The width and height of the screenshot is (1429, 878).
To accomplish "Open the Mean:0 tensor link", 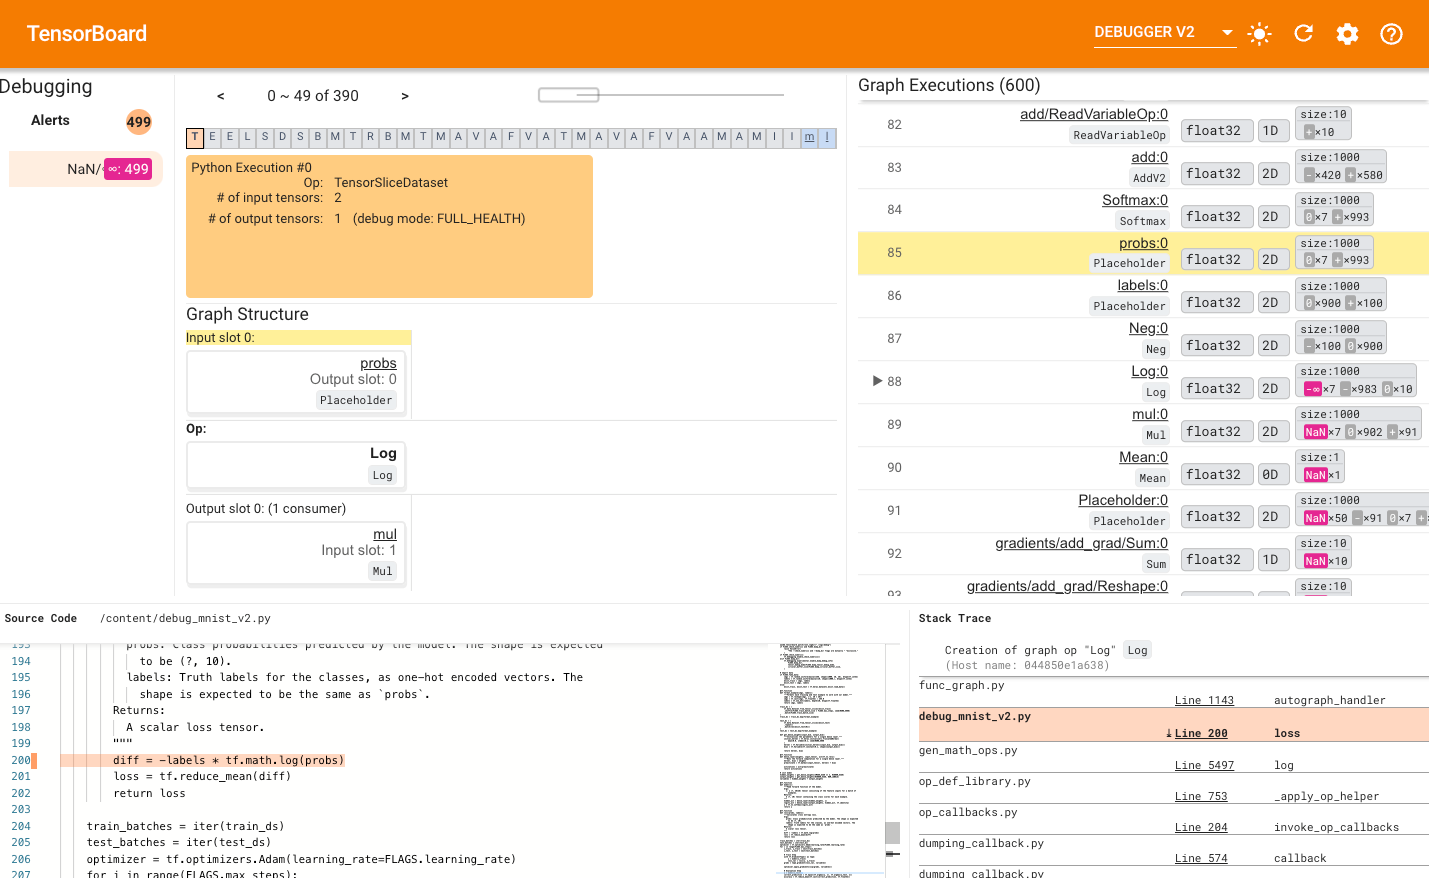I will coord(1143,457).
